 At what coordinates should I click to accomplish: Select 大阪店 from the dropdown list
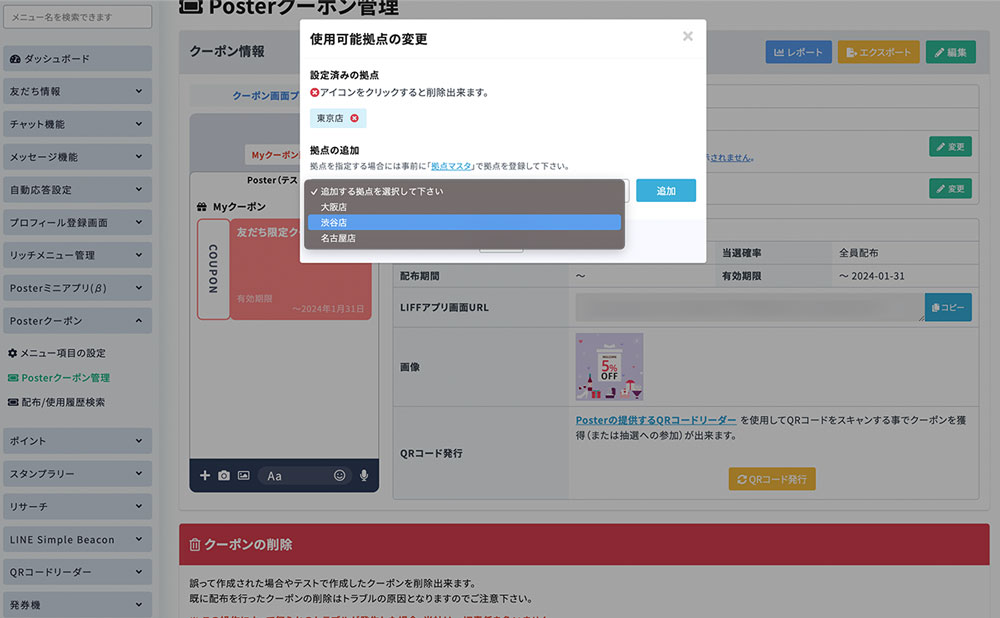464,207
